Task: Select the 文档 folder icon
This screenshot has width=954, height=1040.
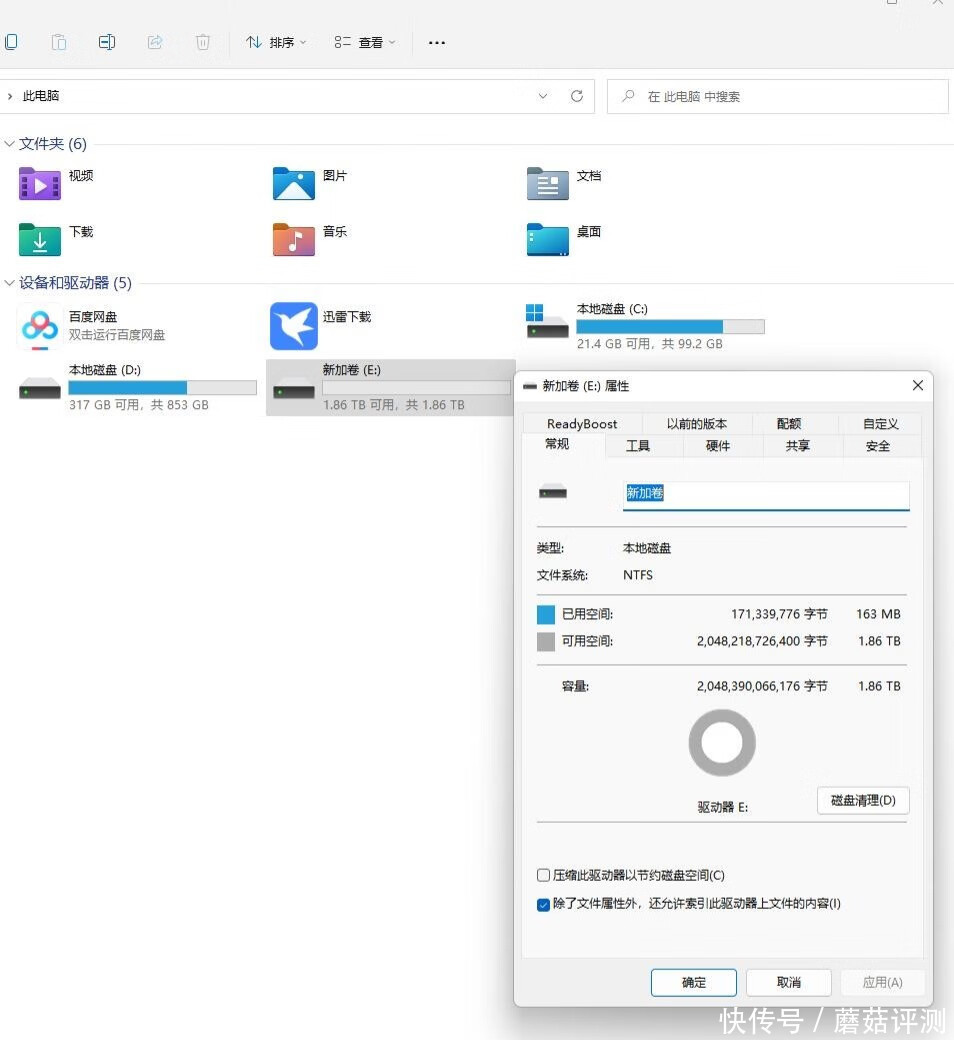Action: coord(547,184)
